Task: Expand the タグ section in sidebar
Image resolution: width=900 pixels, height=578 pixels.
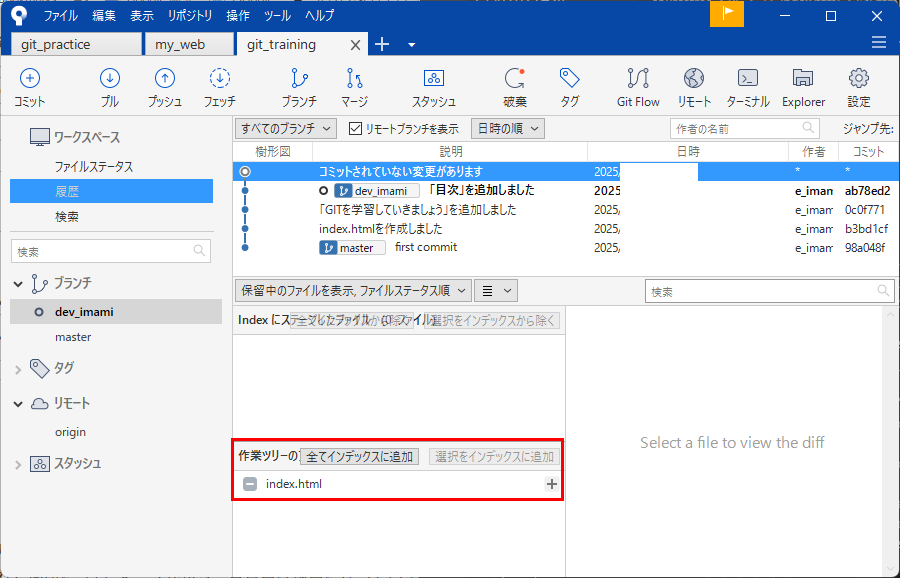Action: (18, 368)
